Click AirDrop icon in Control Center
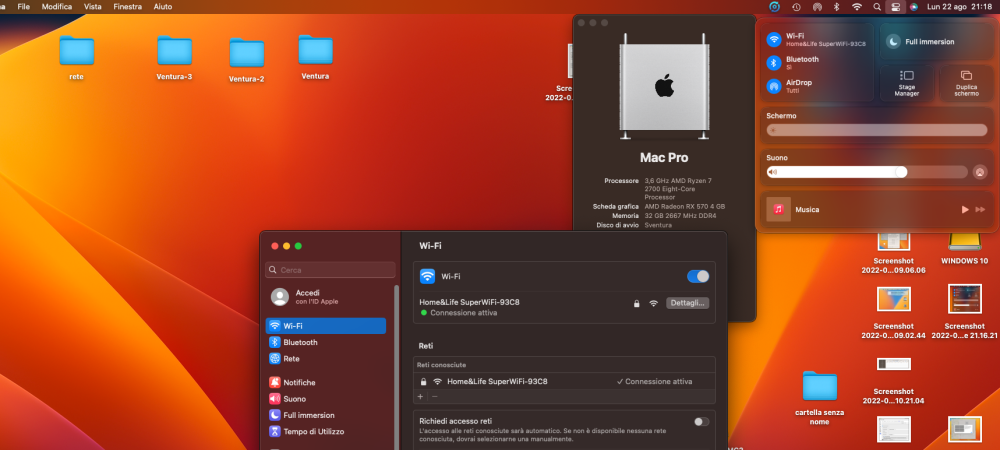 tap(774, 86)
